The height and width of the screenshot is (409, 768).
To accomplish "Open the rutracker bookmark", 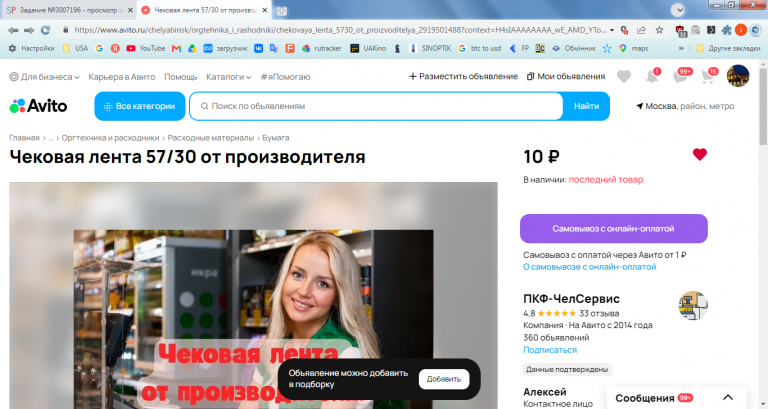I will pos(321,48).
